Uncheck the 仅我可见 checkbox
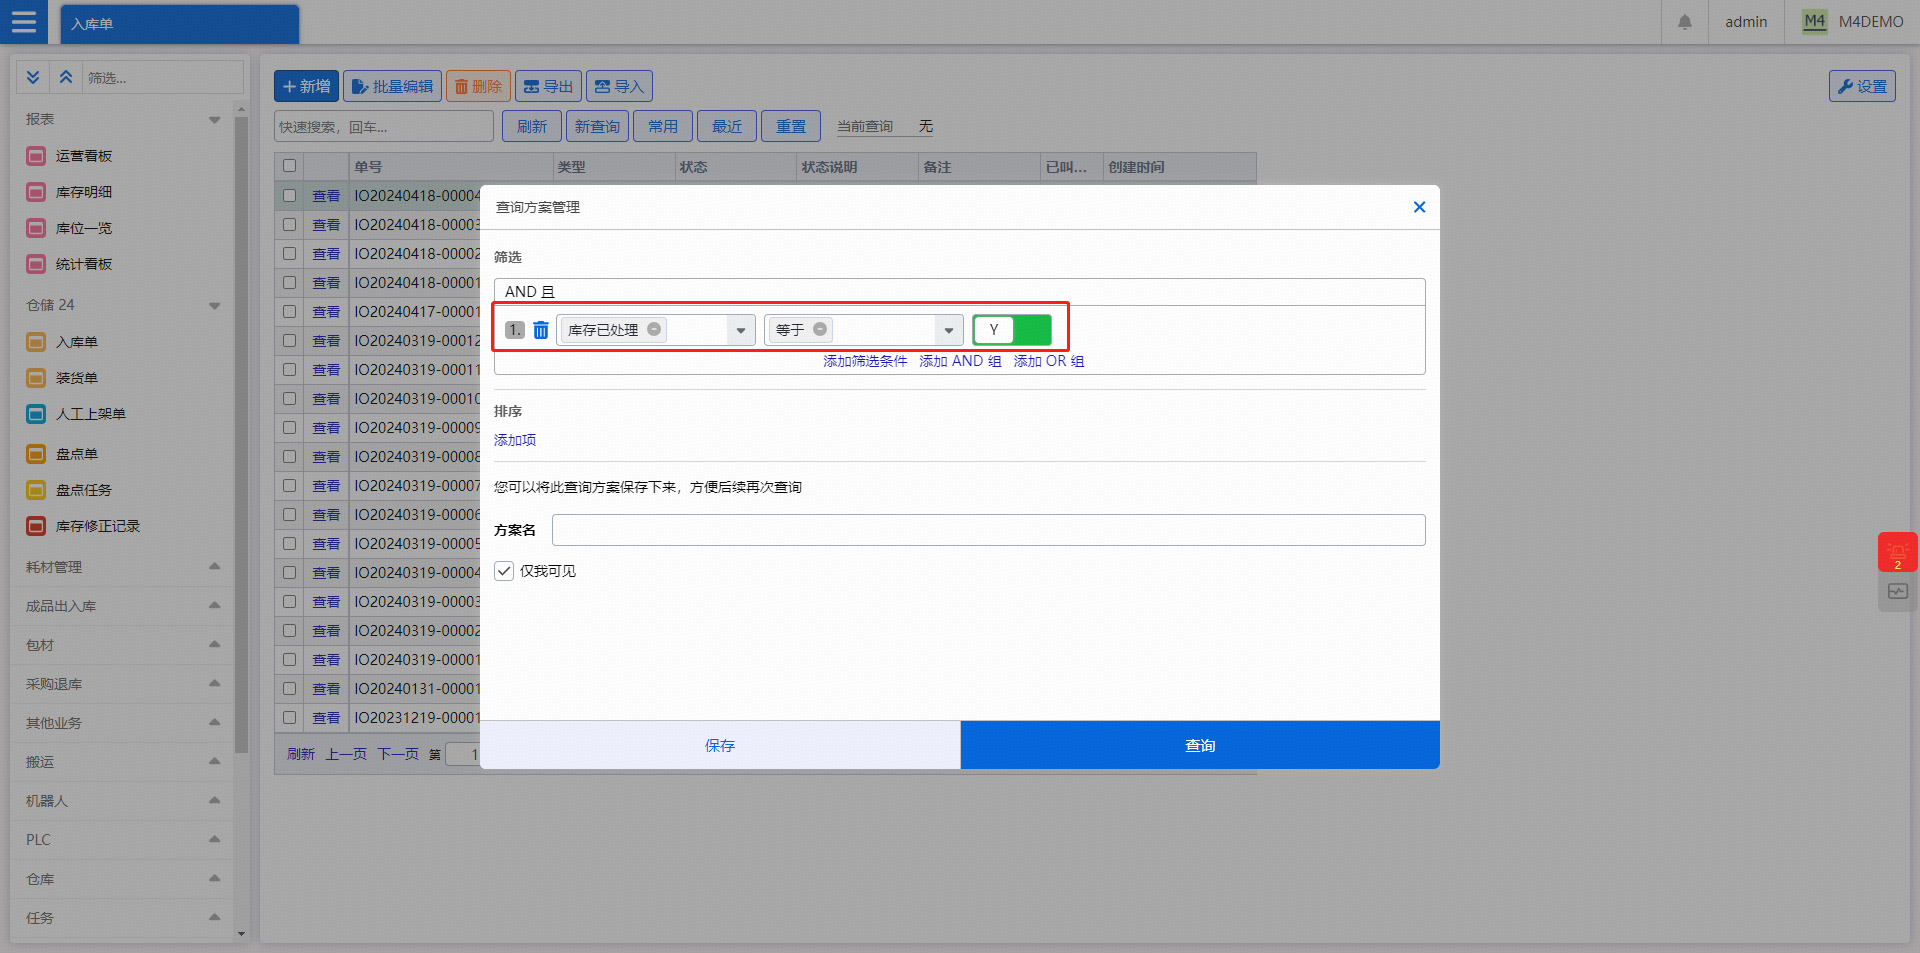Image resolution: width=1920 pixels, height=953 pixels. (504, 571)
